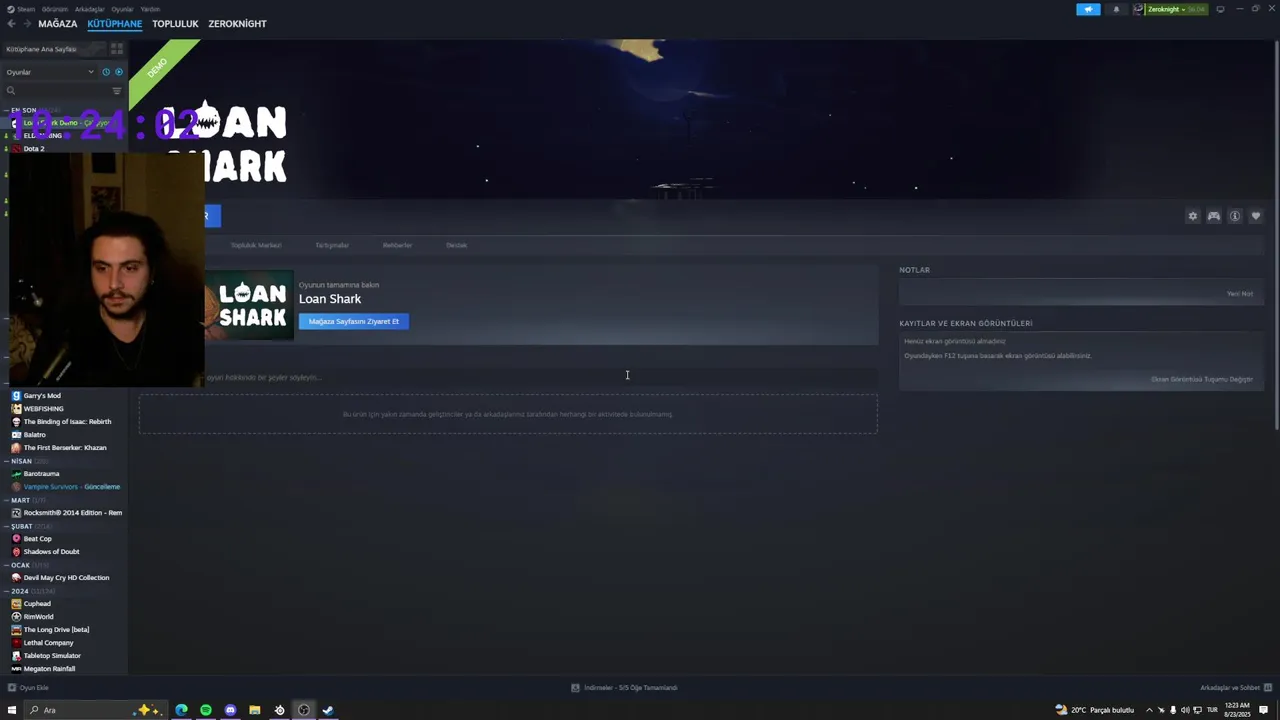The image size is (1280, 720).
Task: Open the ZEROKNIGHT profile tab
Action: pyautogui.click(x=237, y=23)
